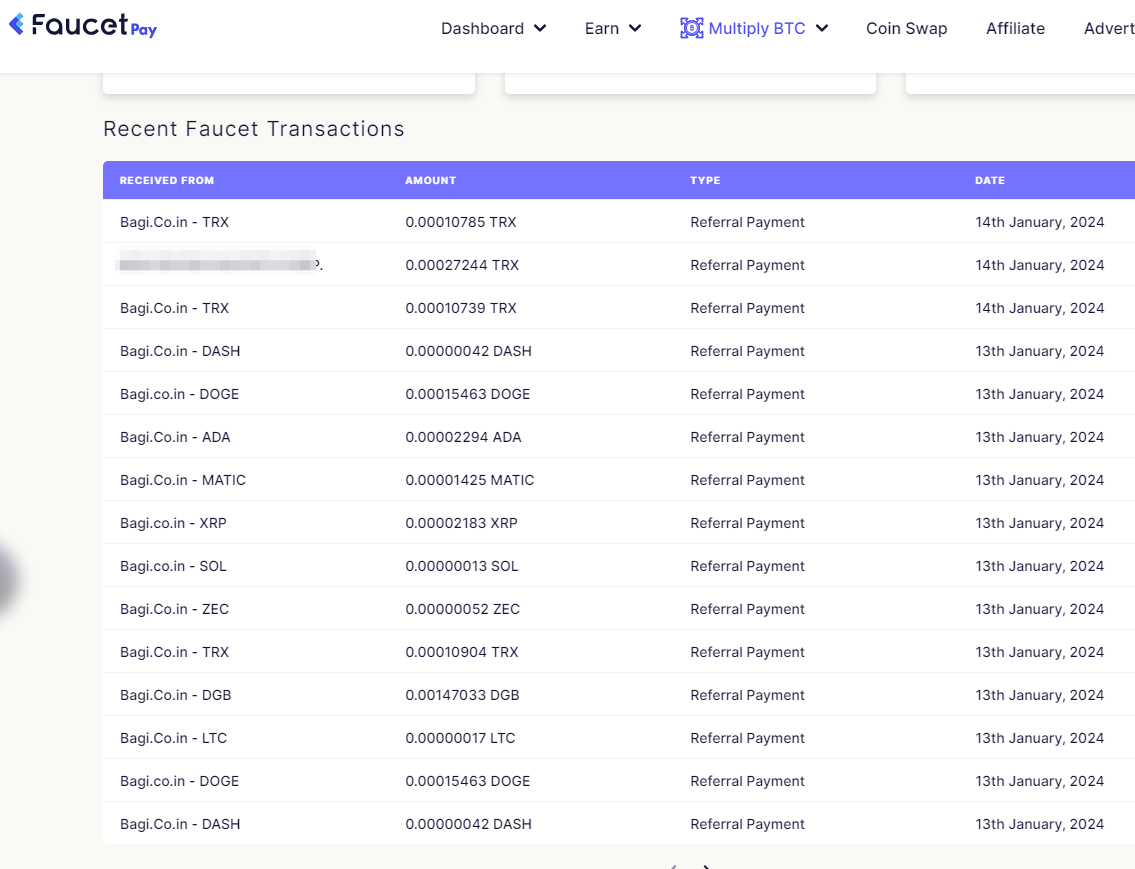Viewport: 1135px width, 869px height.
Task: Expand the Dashboard dropdown chevron
Action: (x=540, y=28)
